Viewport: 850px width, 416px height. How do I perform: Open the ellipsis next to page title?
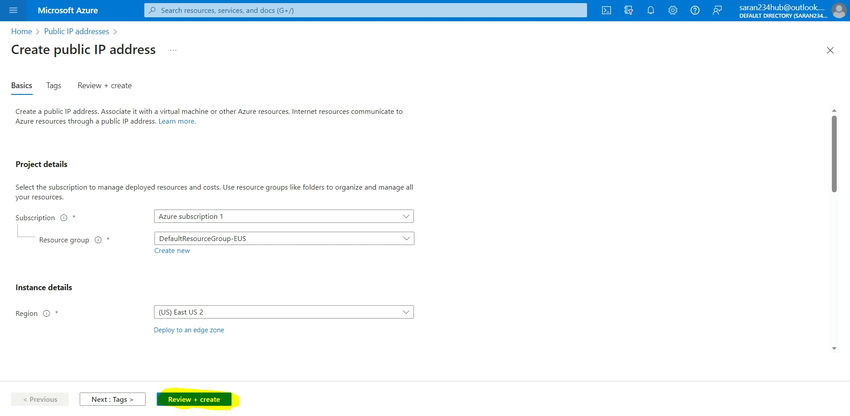(173, 50)
